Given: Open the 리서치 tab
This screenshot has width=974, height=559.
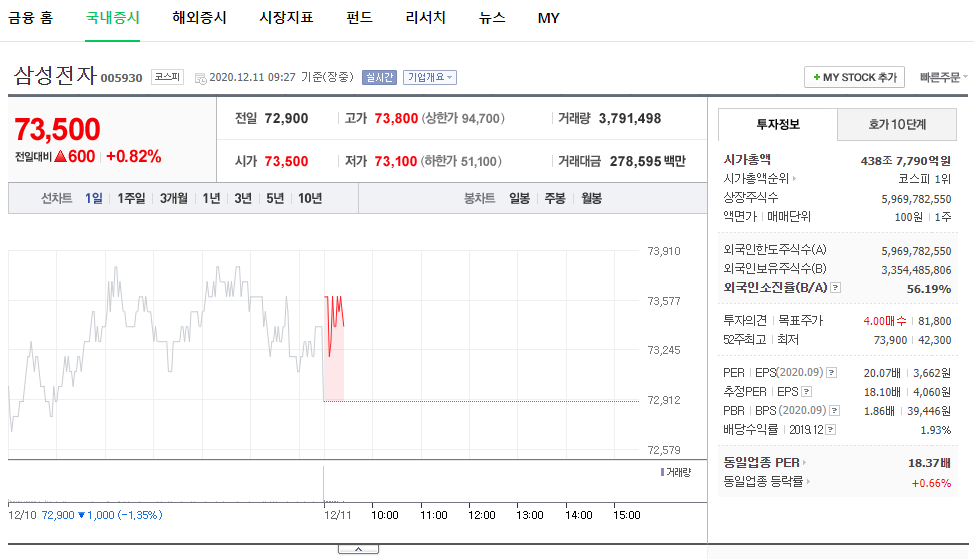Looking at the screenshot, I should click(426, 18).
